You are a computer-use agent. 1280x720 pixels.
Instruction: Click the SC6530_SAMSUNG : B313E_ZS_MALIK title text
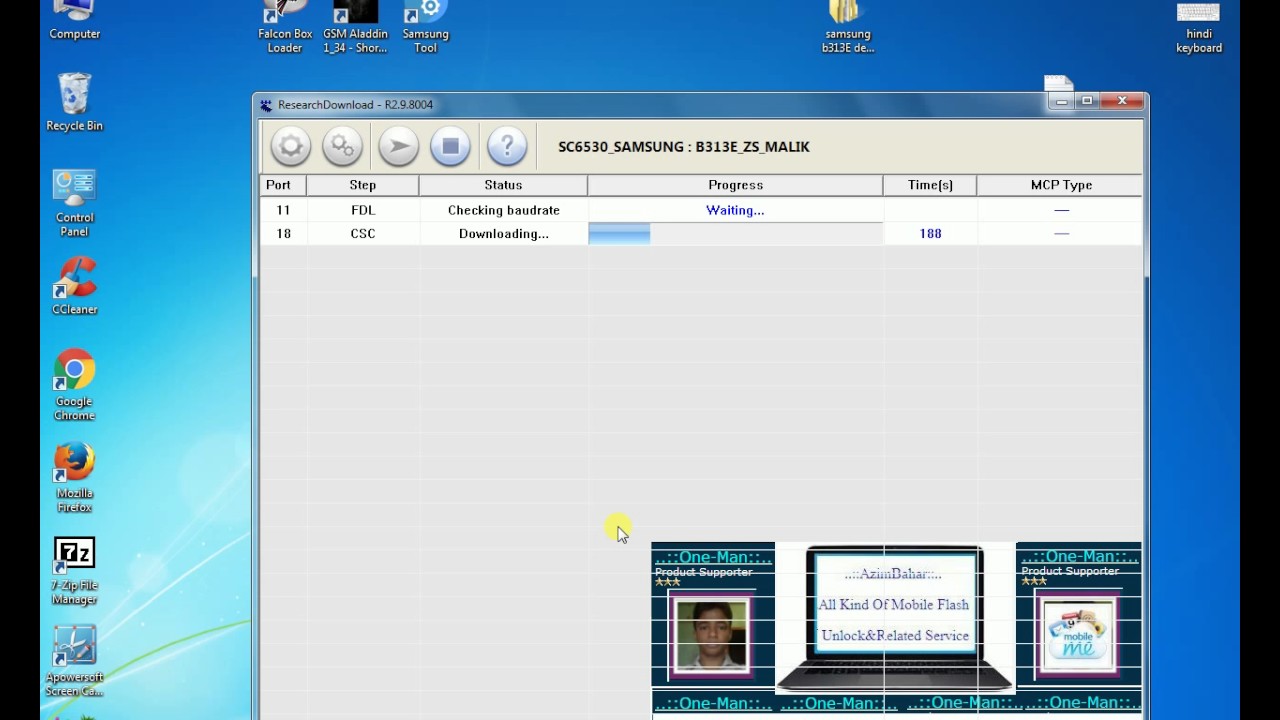[684, 147]
